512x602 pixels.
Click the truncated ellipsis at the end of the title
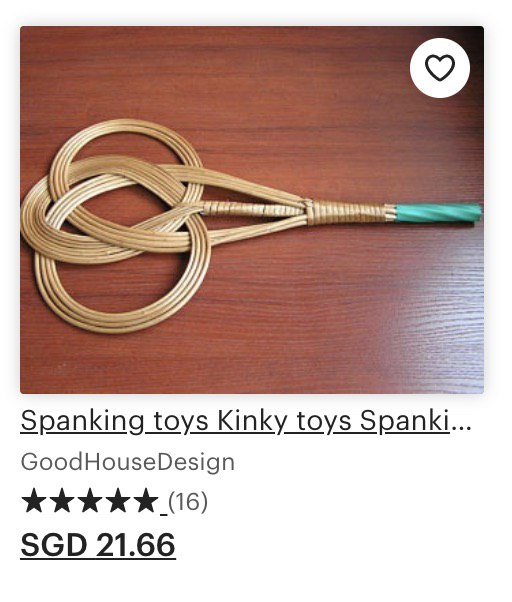click(x=461, y=421)
